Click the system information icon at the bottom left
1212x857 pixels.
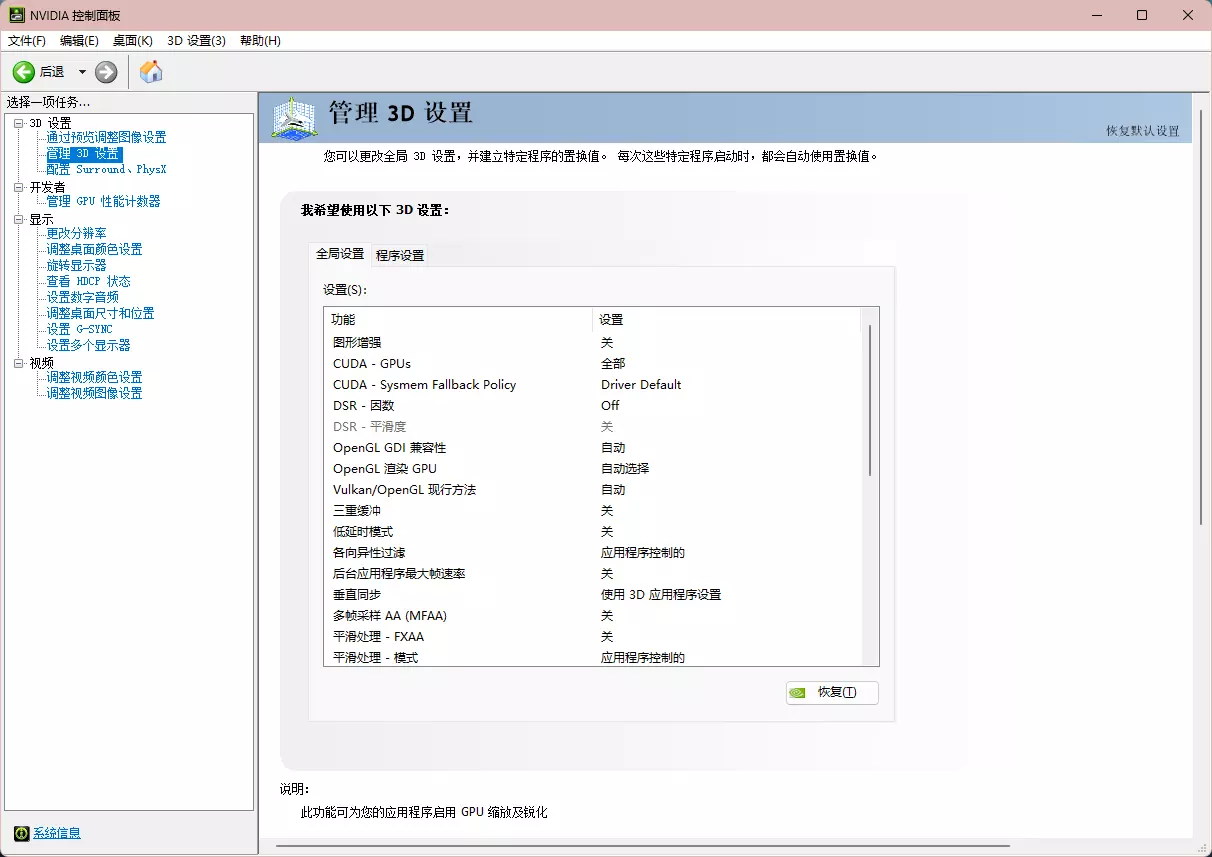click(21, 833)
